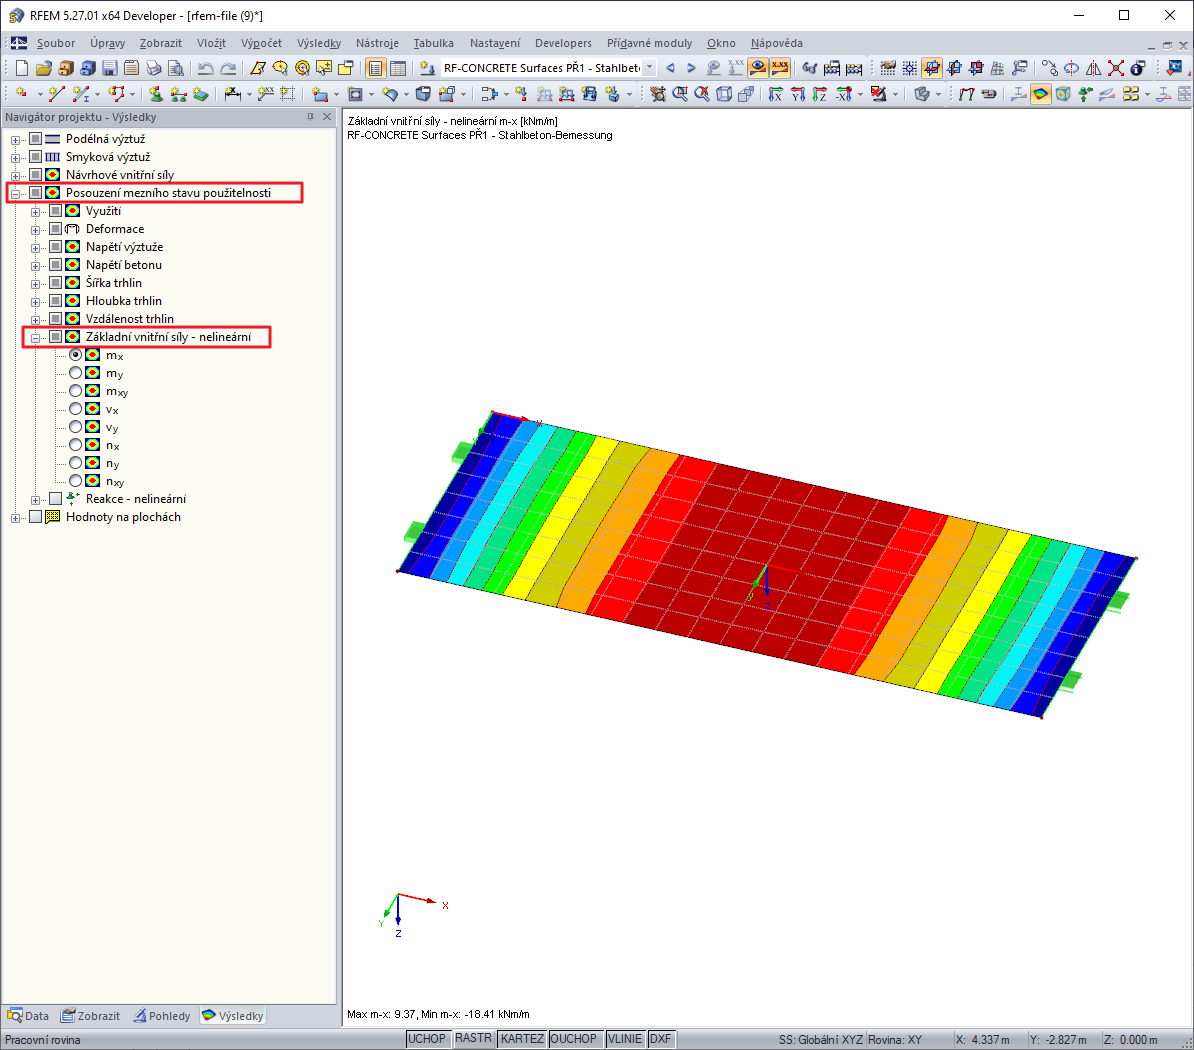Open the Soubor menu

coord(56,43)
